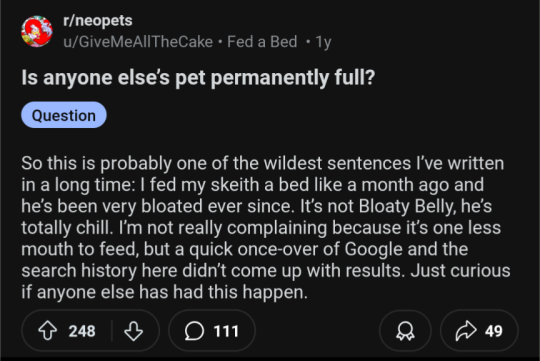Click the '1y' post timestamp
Screen dimensions: 540x361
point(323,42)
